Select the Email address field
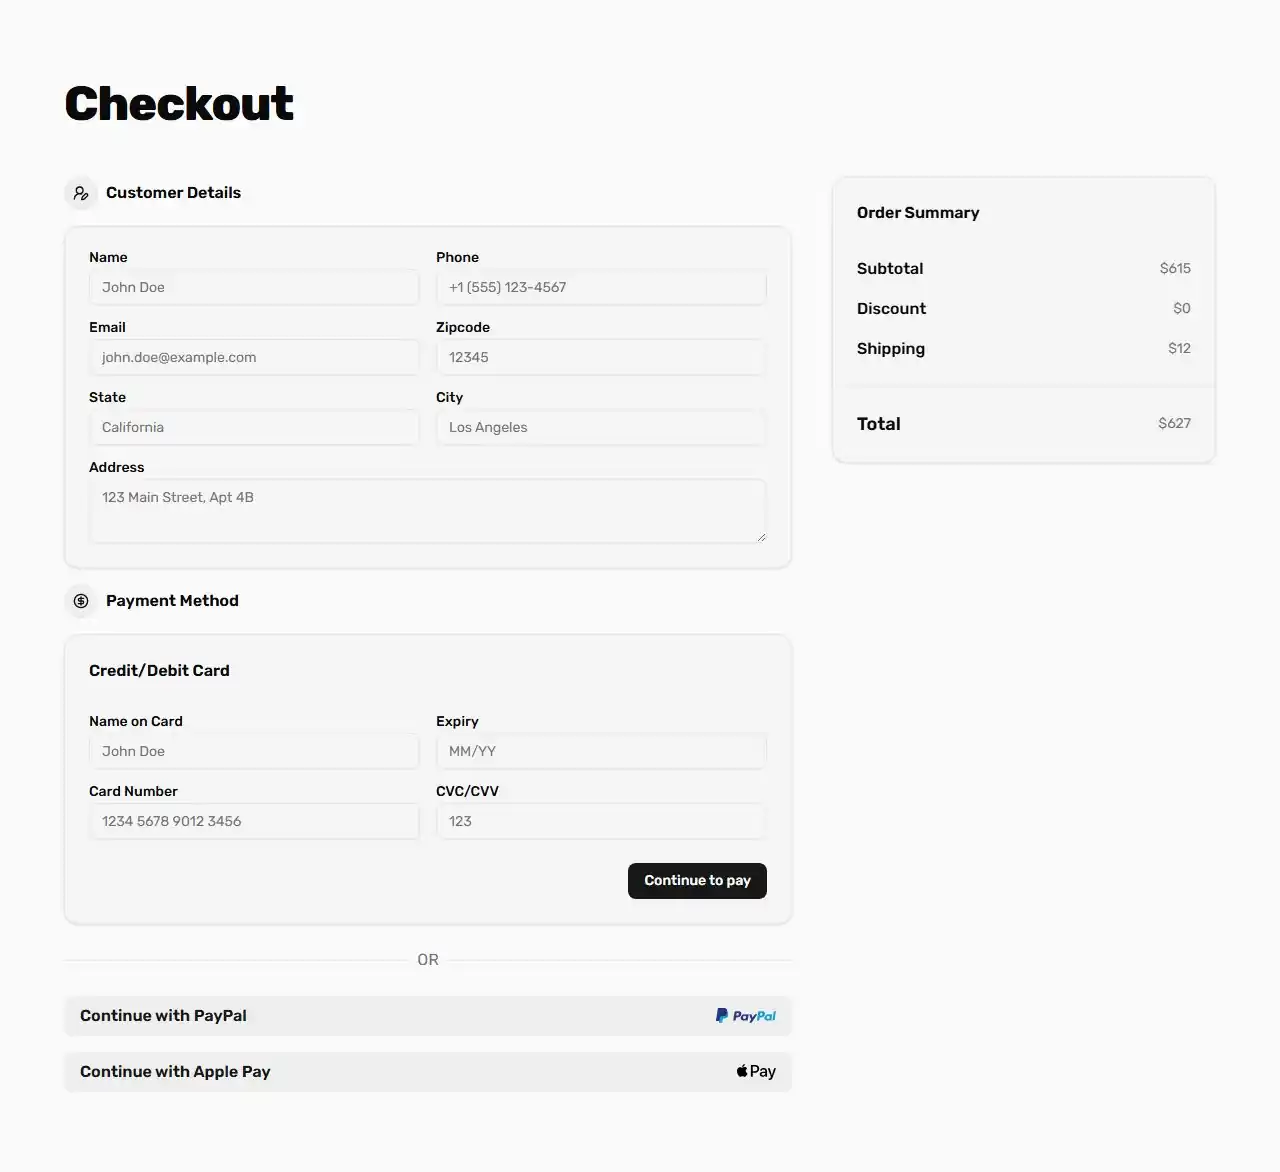Screen dimensions: 1280x1172 click(254, 357)
